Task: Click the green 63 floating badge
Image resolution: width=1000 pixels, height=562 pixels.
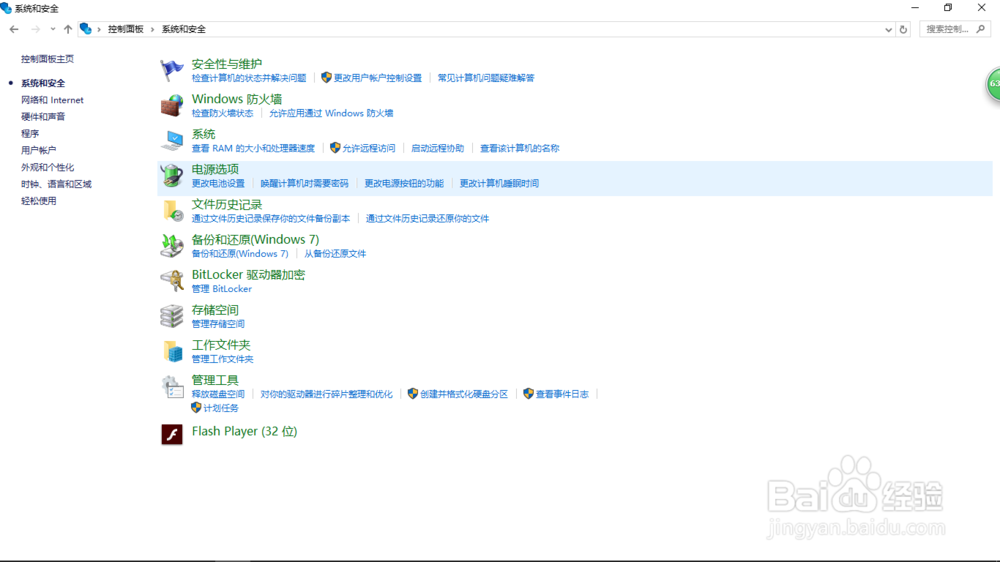Action: tap(994, 84)
